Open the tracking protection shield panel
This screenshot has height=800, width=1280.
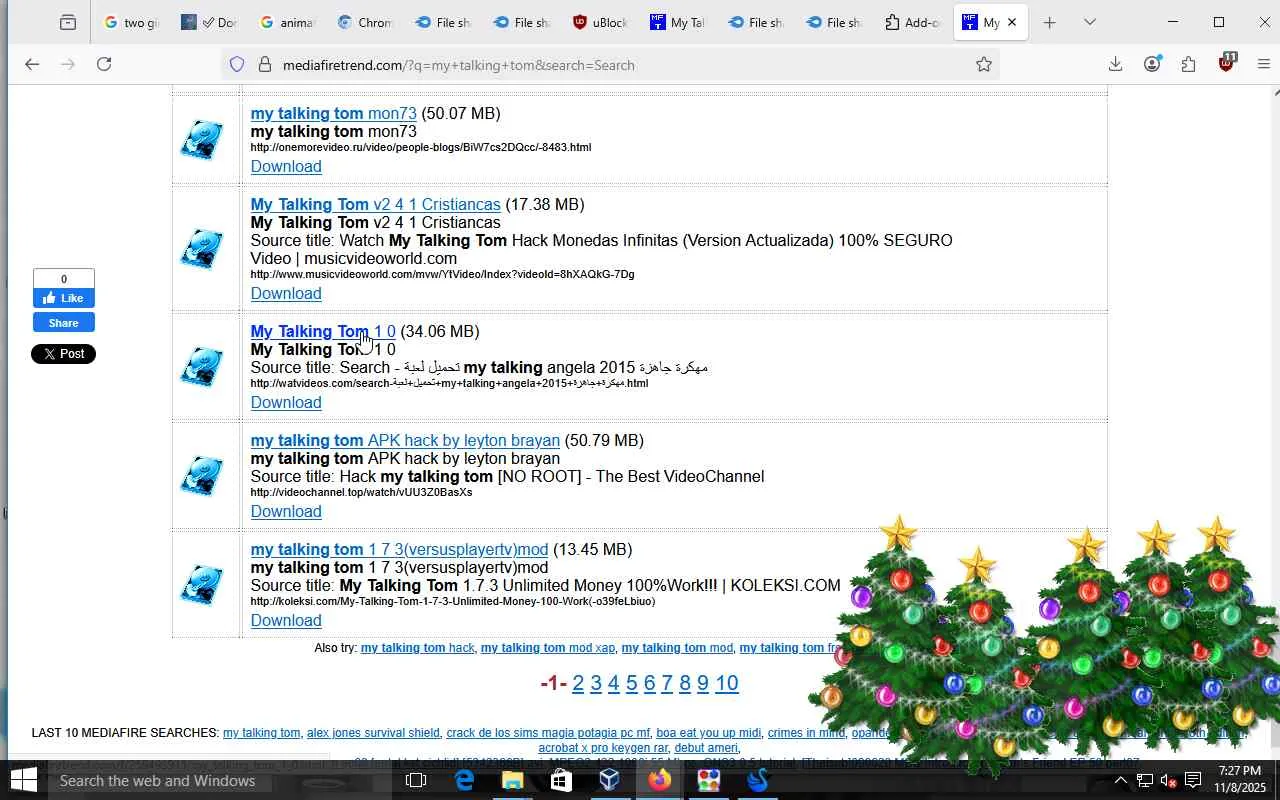coord(237,65)
